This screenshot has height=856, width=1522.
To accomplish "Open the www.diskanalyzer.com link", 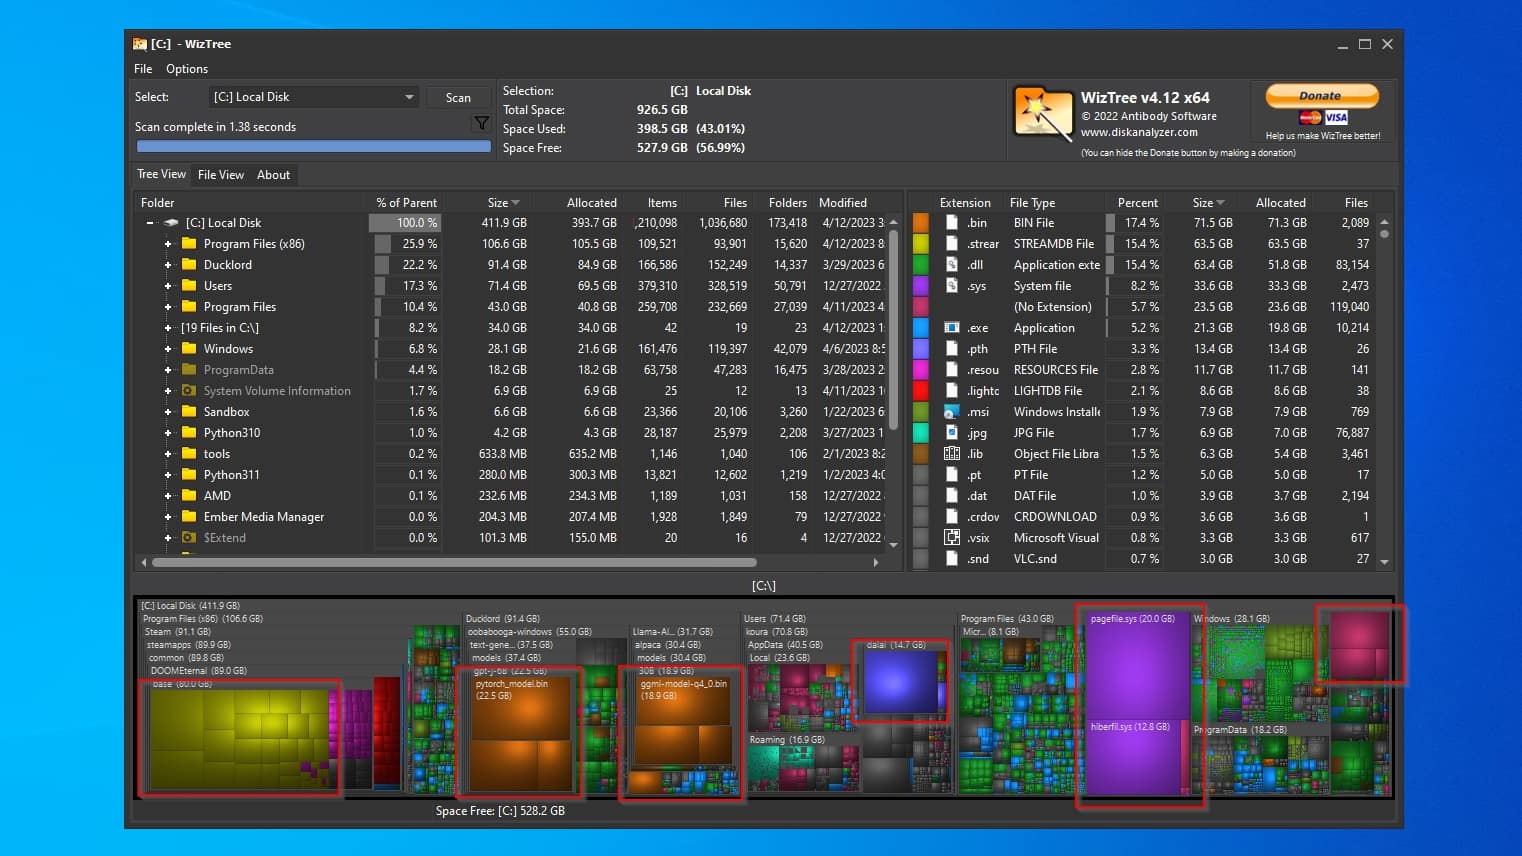I will tap(1139, 132).
